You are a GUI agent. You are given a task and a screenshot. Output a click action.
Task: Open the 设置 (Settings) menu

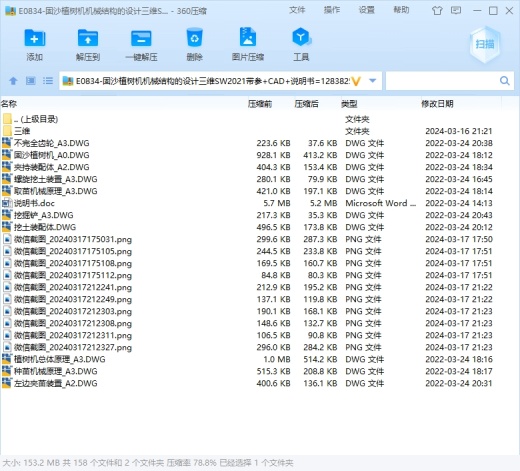pos(366,10)
